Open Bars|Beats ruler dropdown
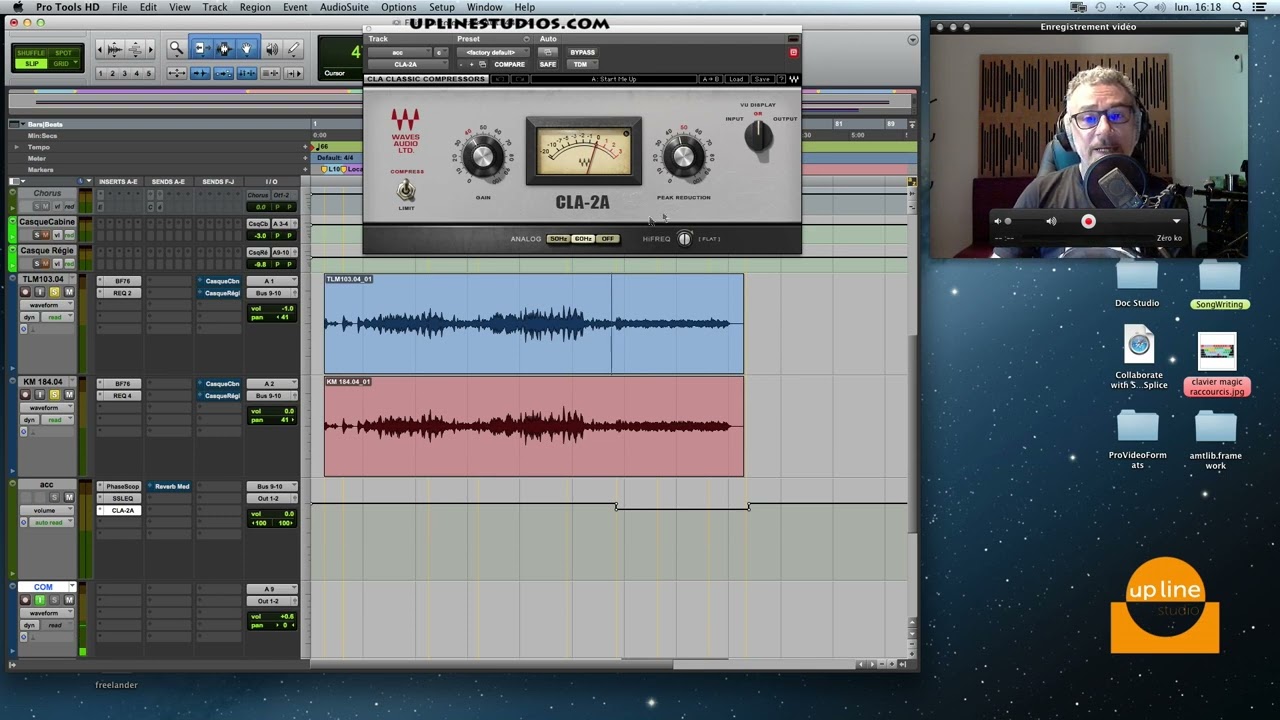 click(x=22, y=125)
